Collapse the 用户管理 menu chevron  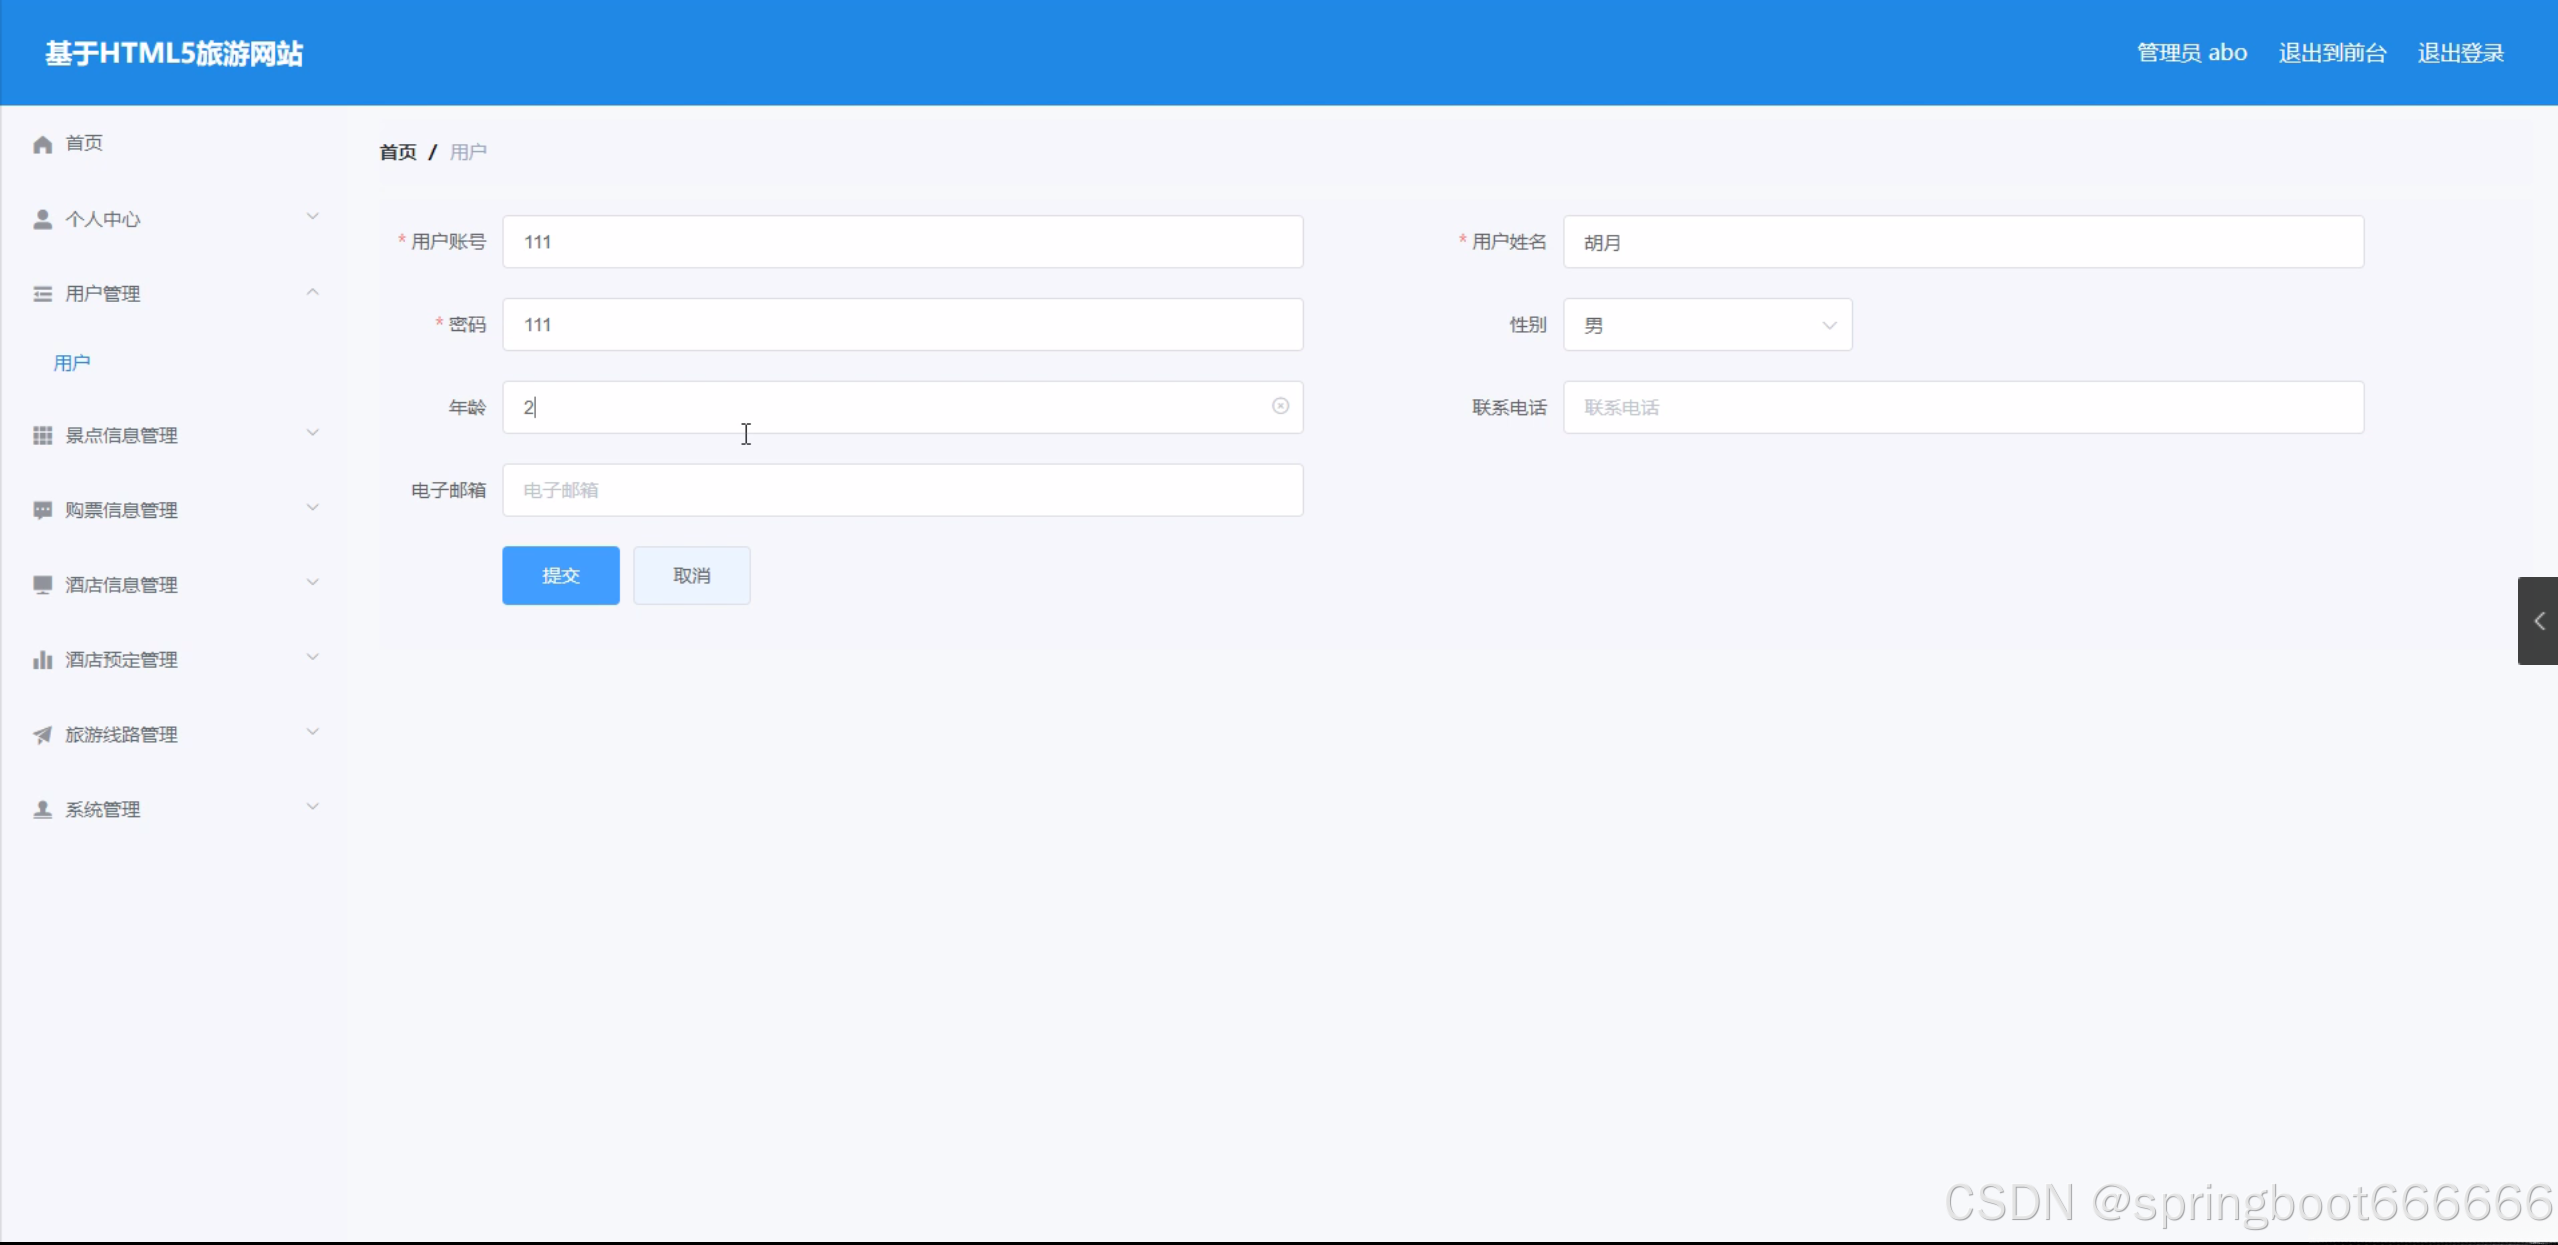point(312,292)
